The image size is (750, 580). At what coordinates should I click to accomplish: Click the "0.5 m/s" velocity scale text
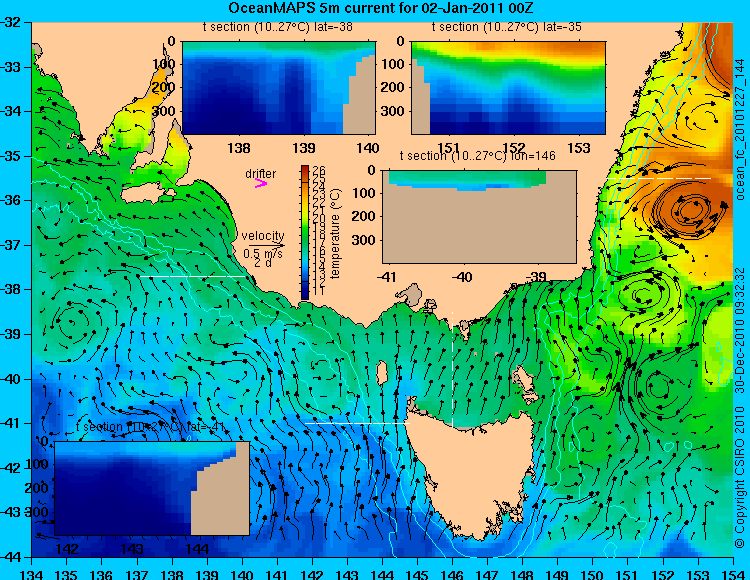pos(263,253)
